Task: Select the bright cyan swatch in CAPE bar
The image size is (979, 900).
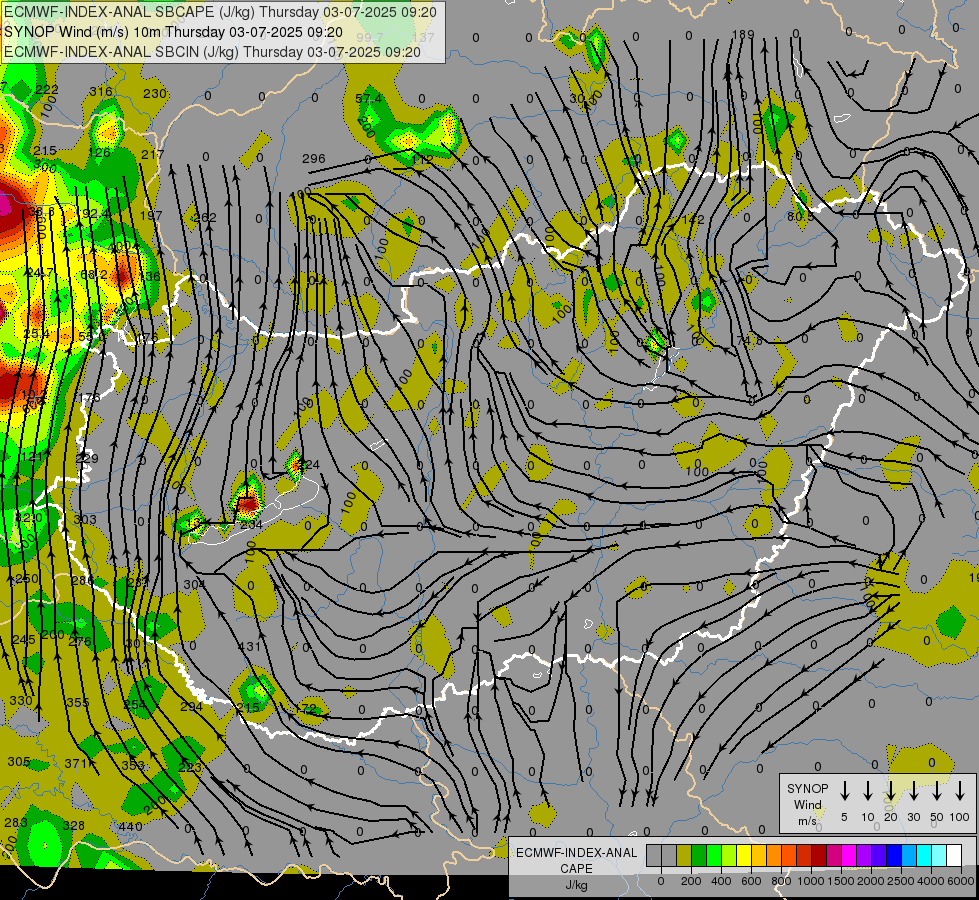Action: (x=924, y=855)
